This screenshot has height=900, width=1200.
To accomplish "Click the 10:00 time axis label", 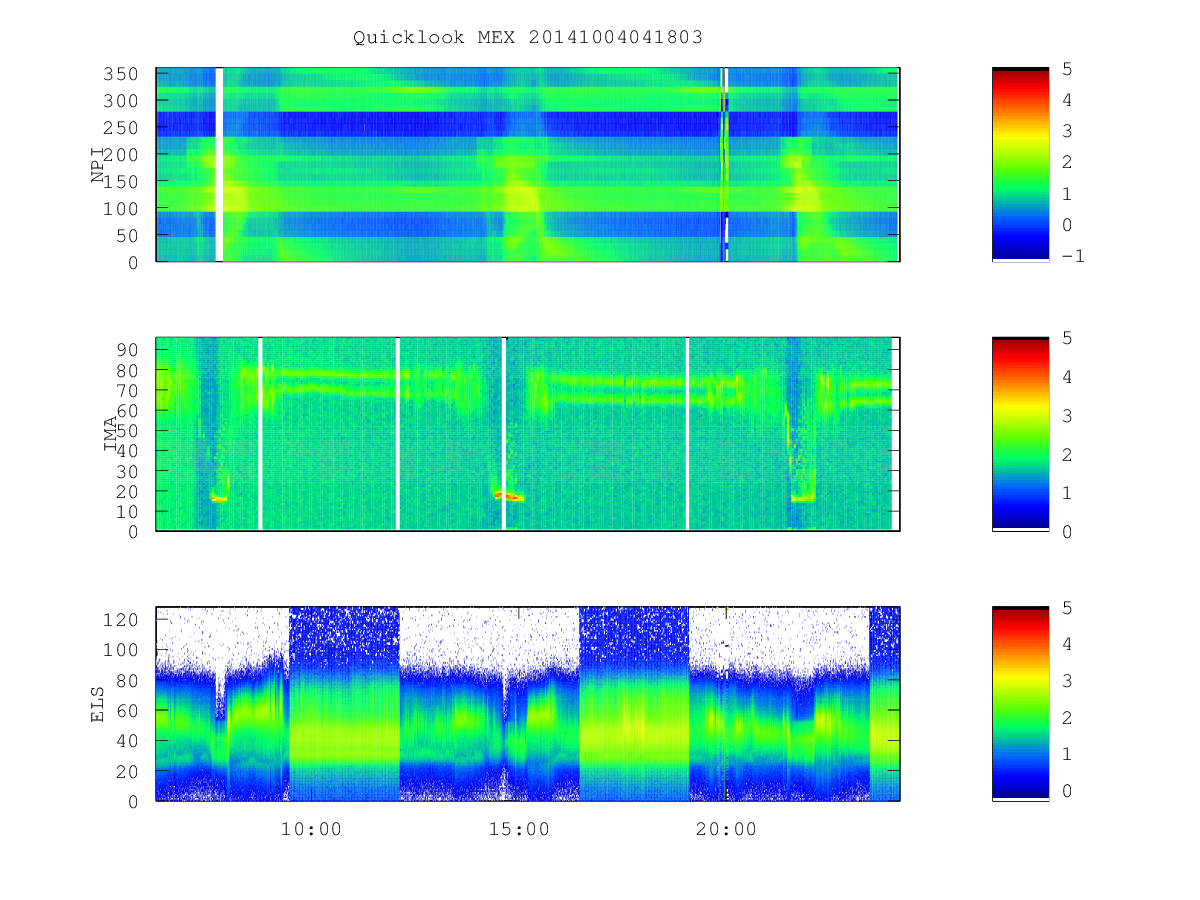I will 311,829.
